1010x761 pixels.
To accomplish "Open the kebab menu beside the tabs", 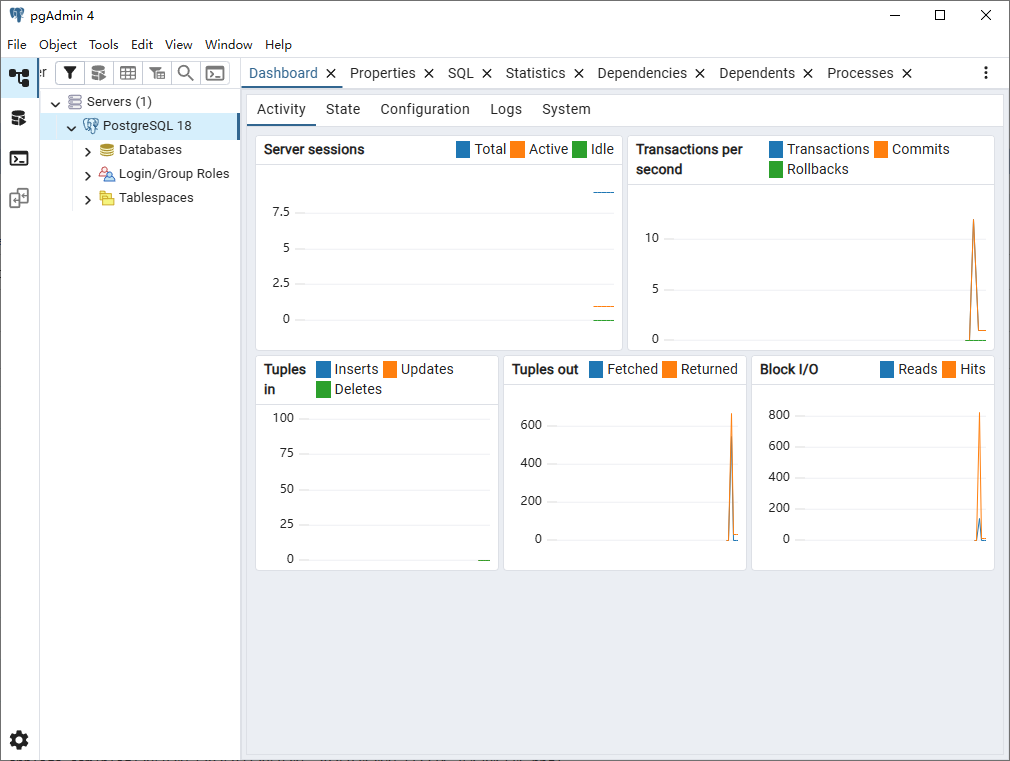I will click(x=986, y=73).
